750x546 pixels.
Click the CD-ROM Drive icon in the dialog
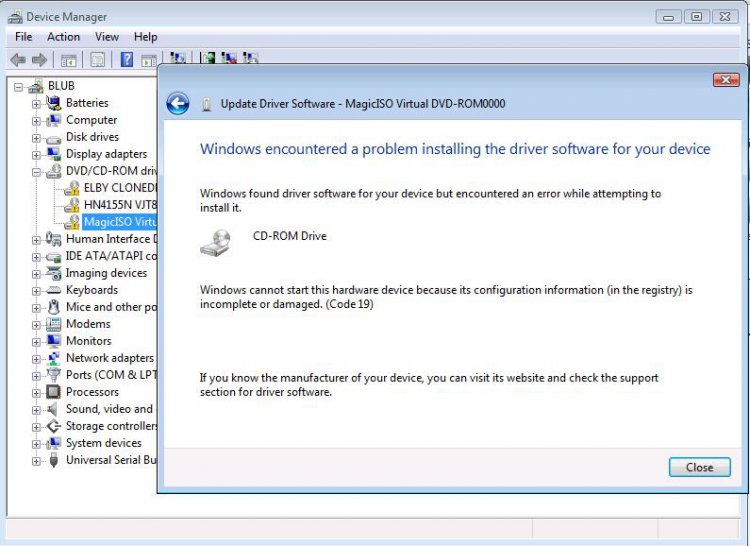pyautogui.click(x=215, y=243)
